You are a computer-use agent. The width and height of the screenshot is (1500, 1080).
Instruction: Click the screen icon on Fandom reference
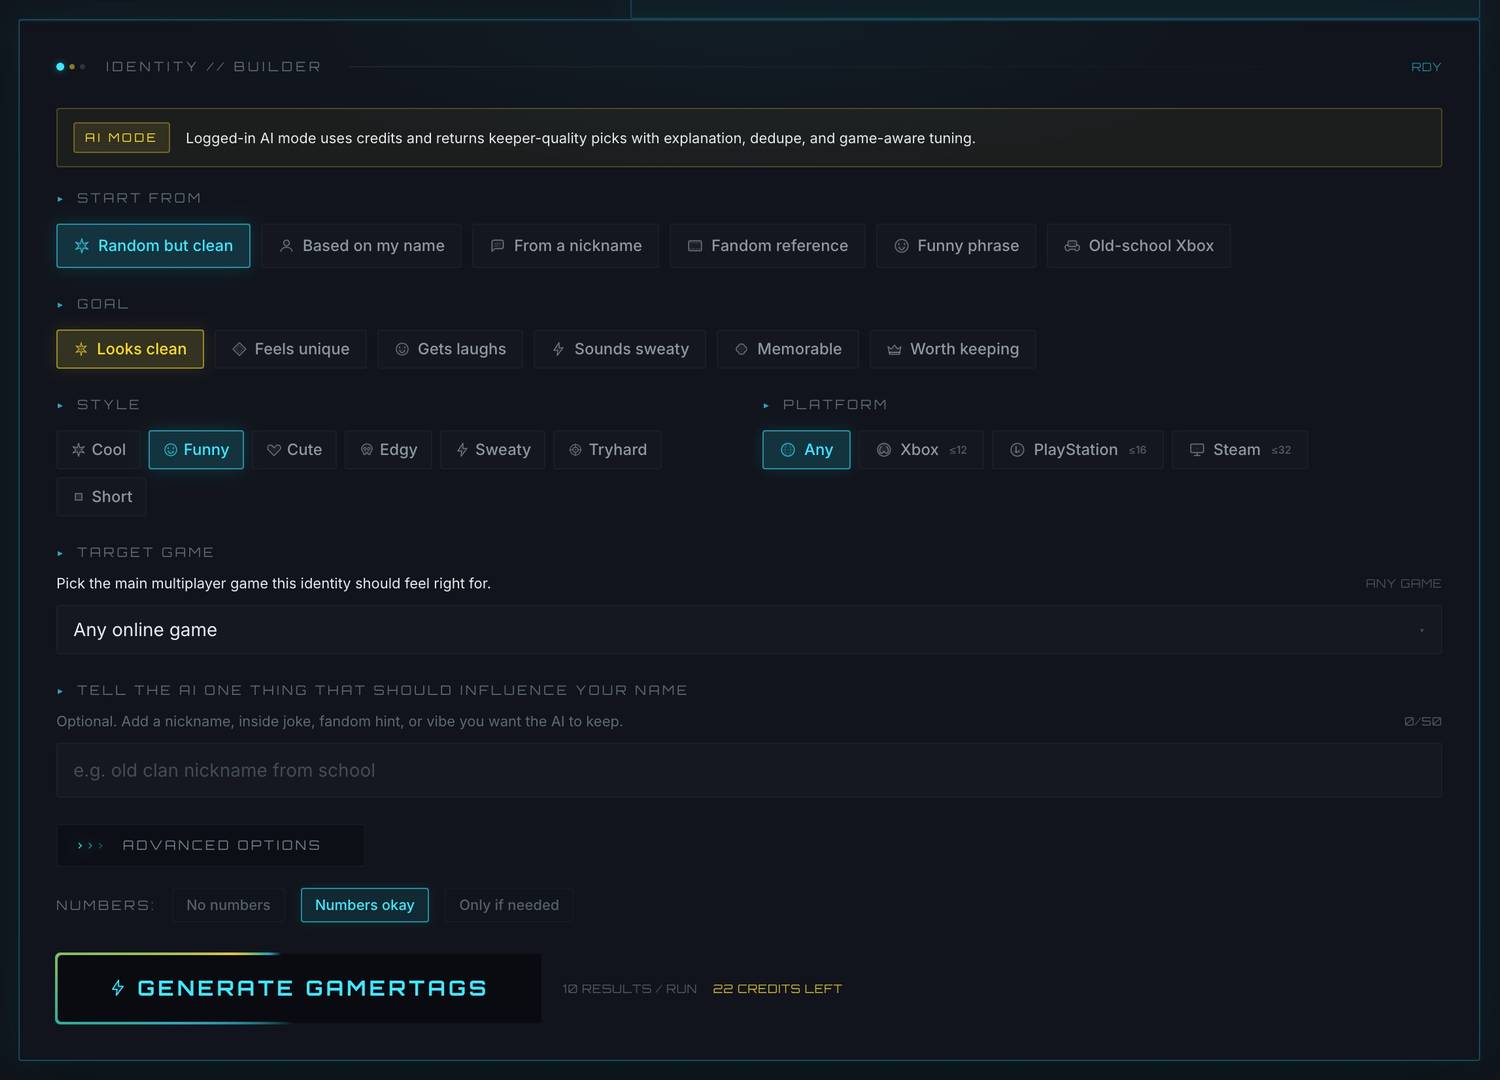click(695, 246)
